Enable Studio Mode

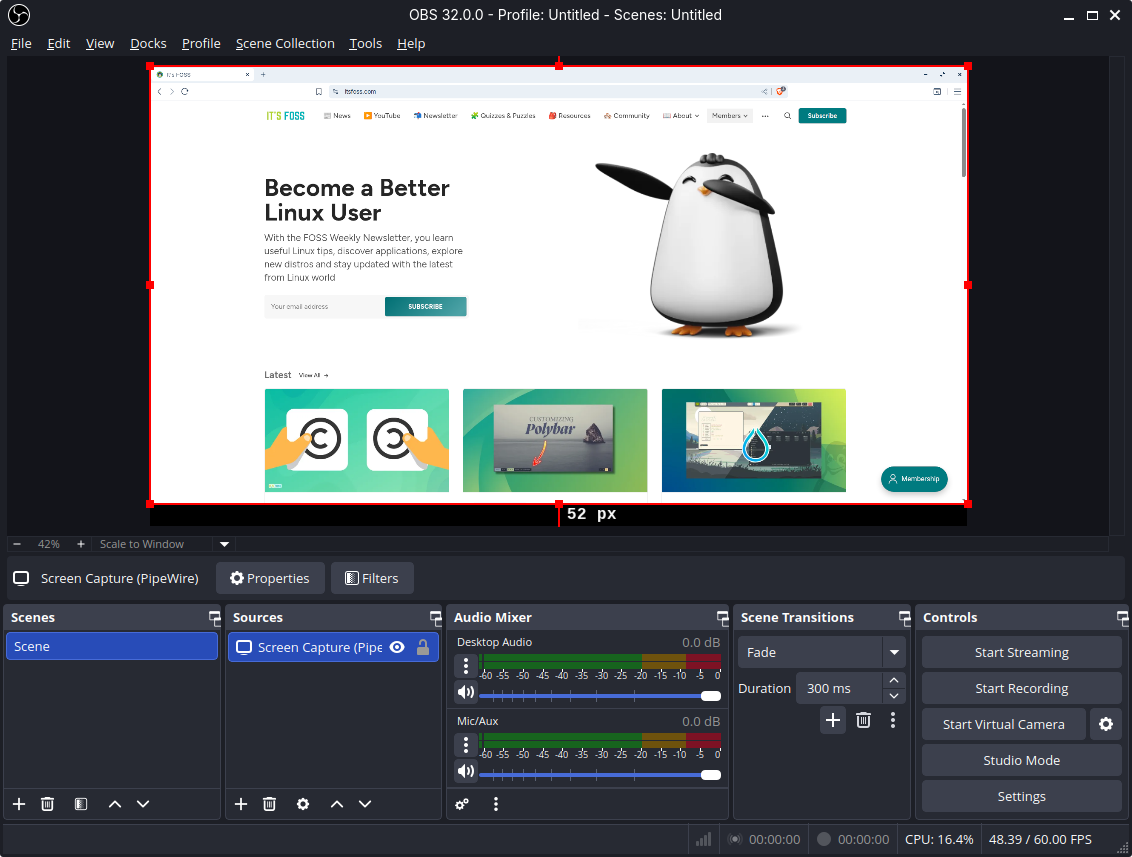point(1021,760)
